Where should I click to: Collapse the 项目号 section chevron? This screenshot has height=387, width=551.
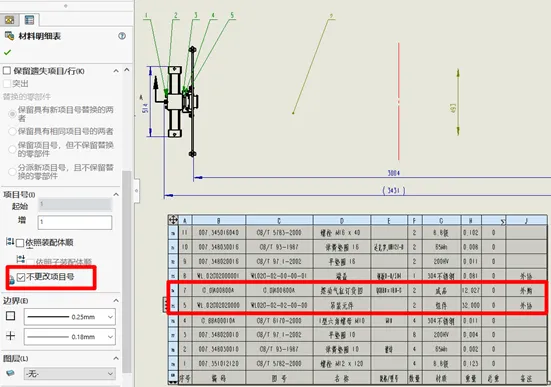tap(116, 194)
